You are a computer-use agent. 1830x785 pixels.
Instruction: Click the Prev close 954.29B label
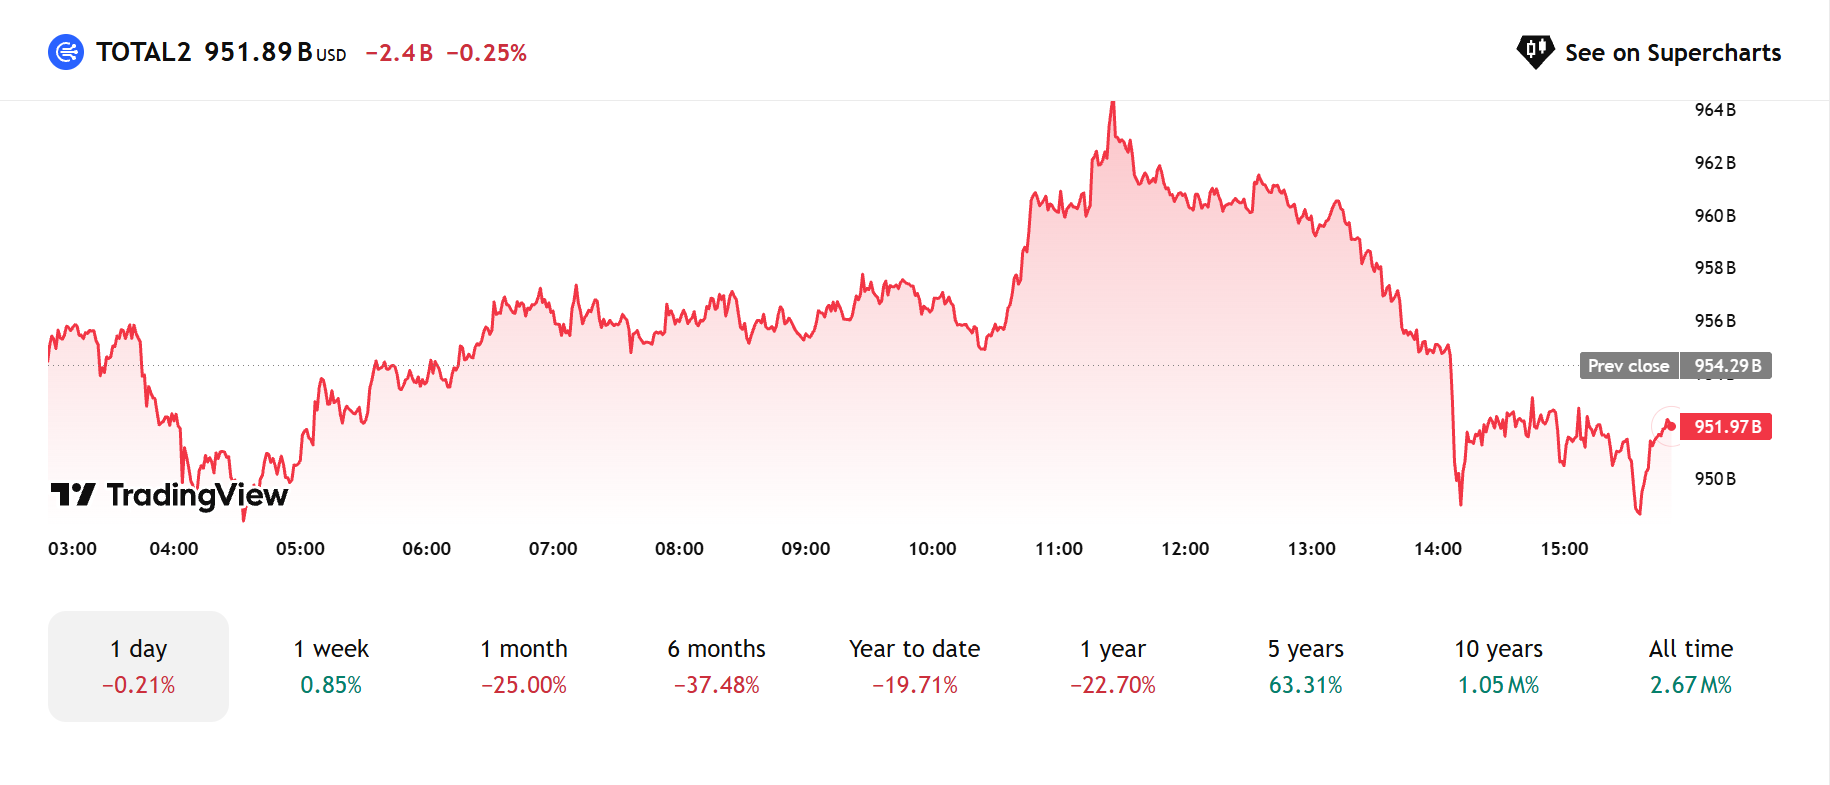pyautogui.click(x=1675, y=366)
